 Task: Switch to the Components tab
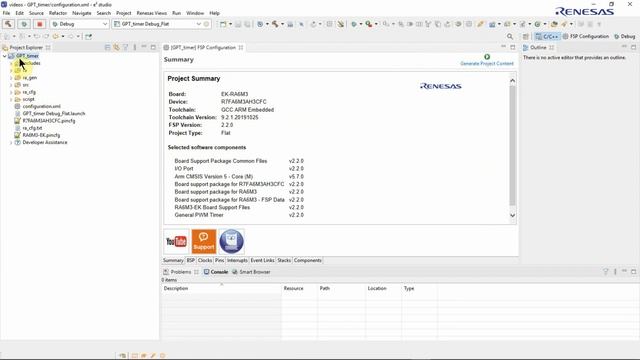(x=308, y=260)
